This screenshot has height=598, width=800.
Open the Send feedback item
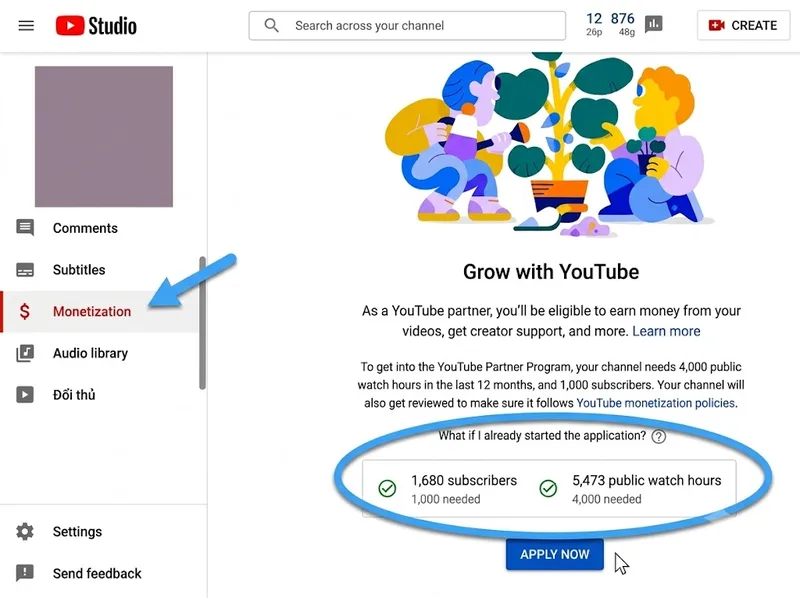coord(99,574)
